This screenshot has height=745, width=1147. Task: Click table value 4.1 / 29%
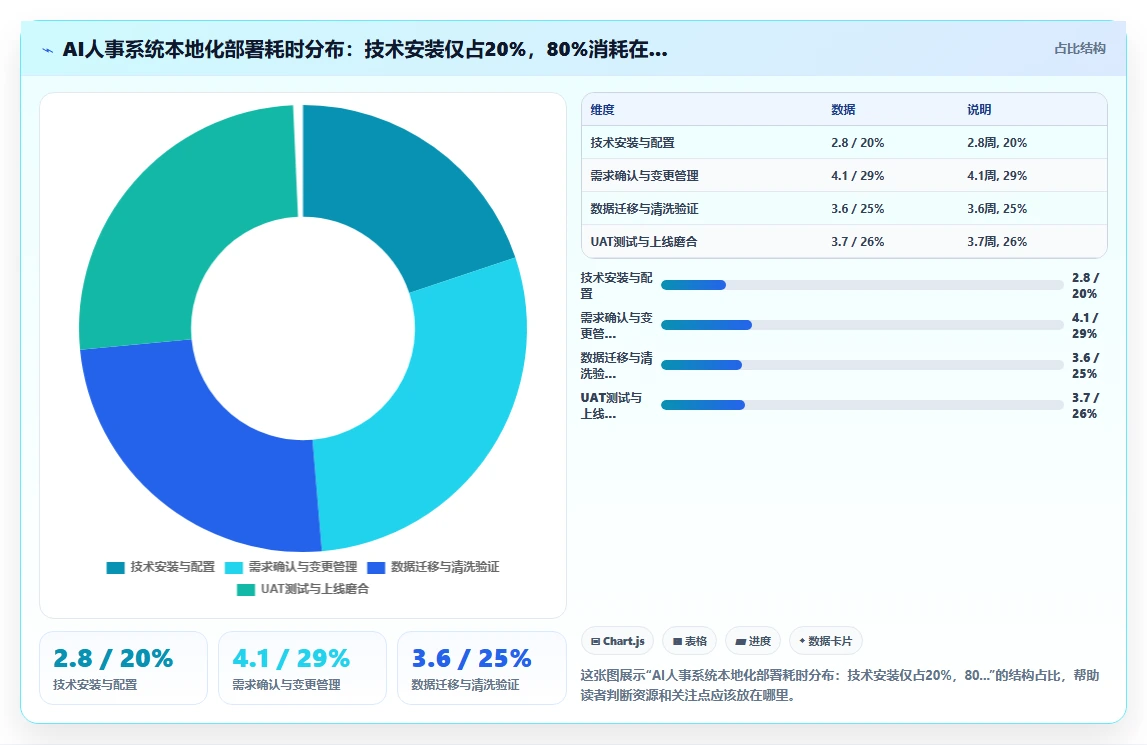coord(857,176)
